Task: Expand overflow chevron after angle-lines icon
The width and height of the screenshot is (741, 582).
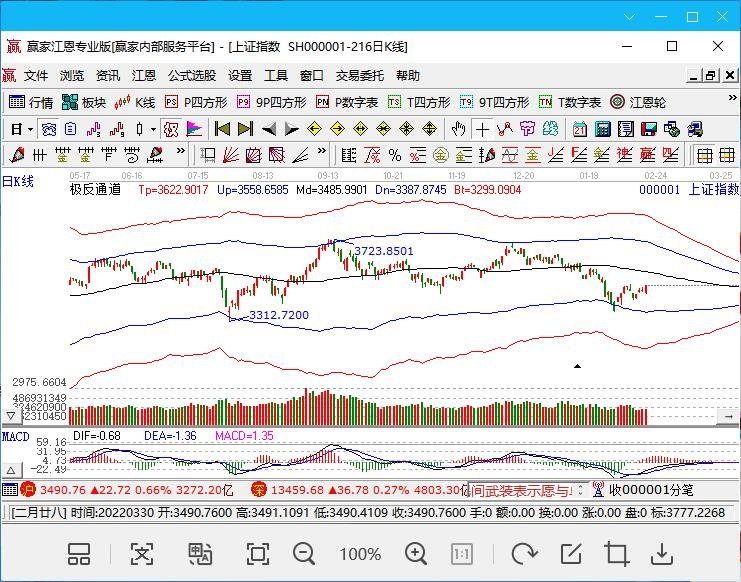Action: point(322,151)
